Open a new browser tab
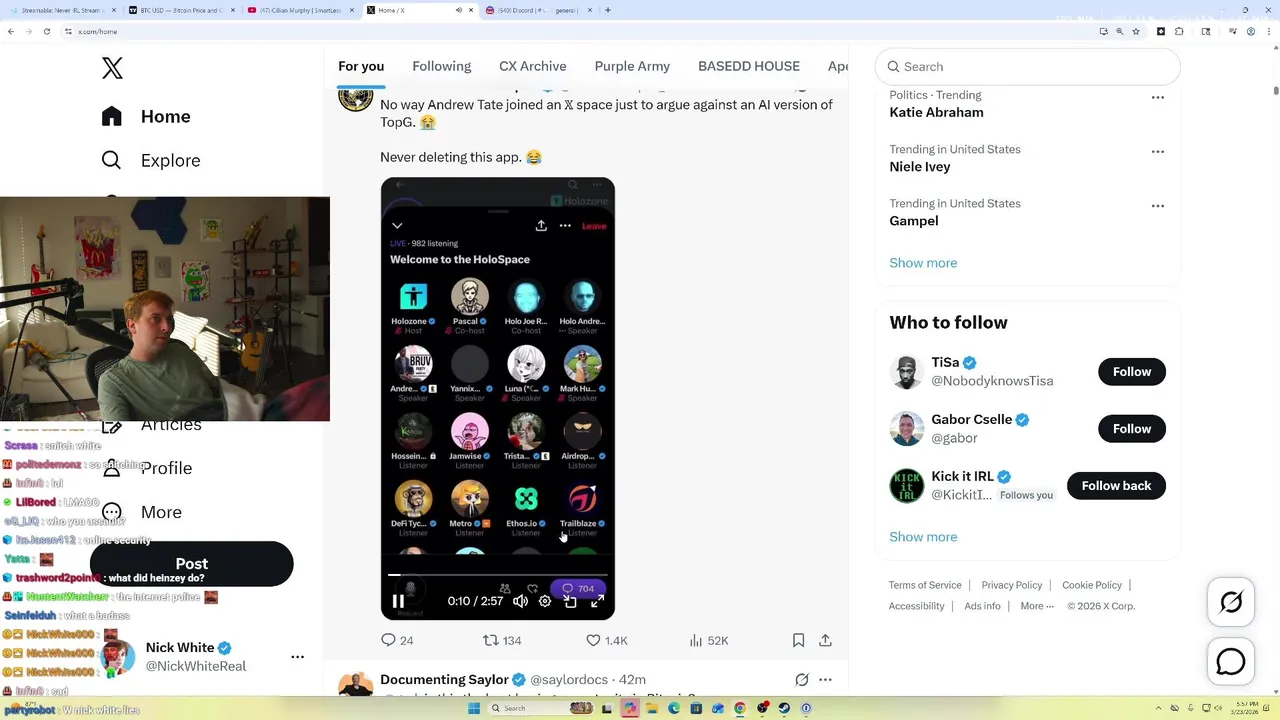Viewport: 1280px width, 720px height. (607, 10)
